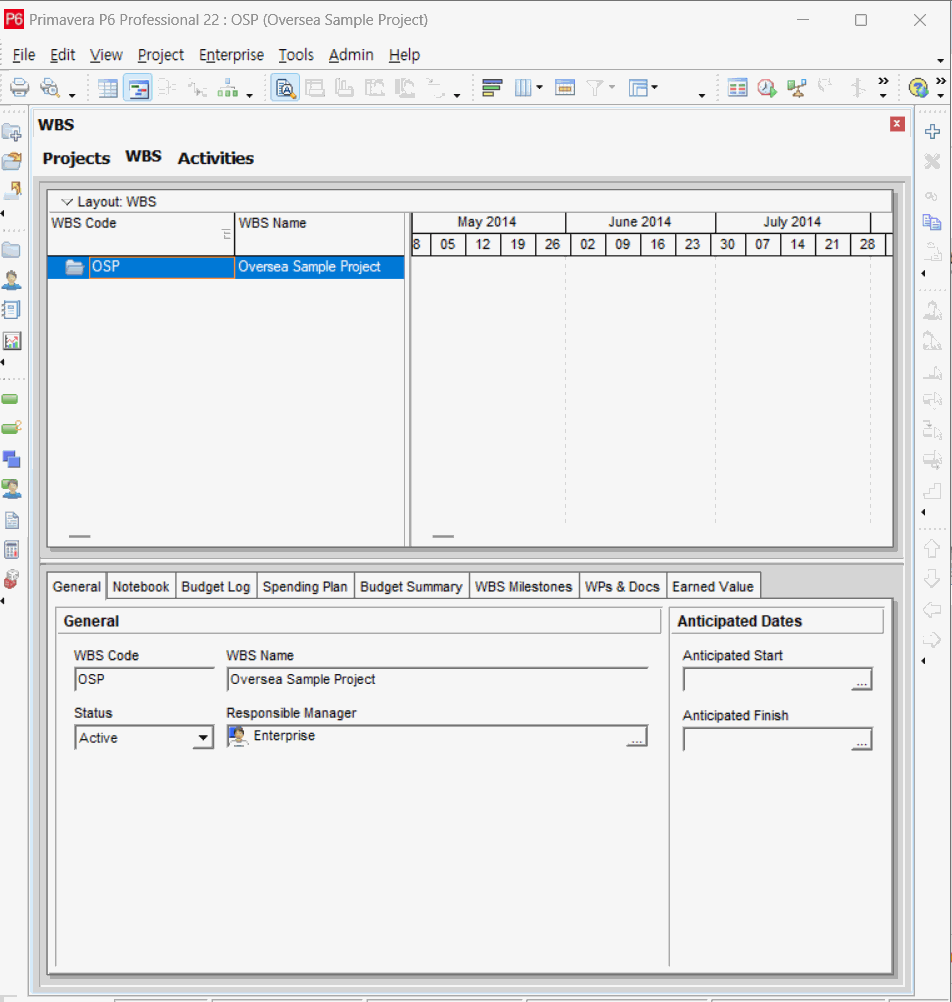Open the Progress Spotlight grid icon

point(737,88)
